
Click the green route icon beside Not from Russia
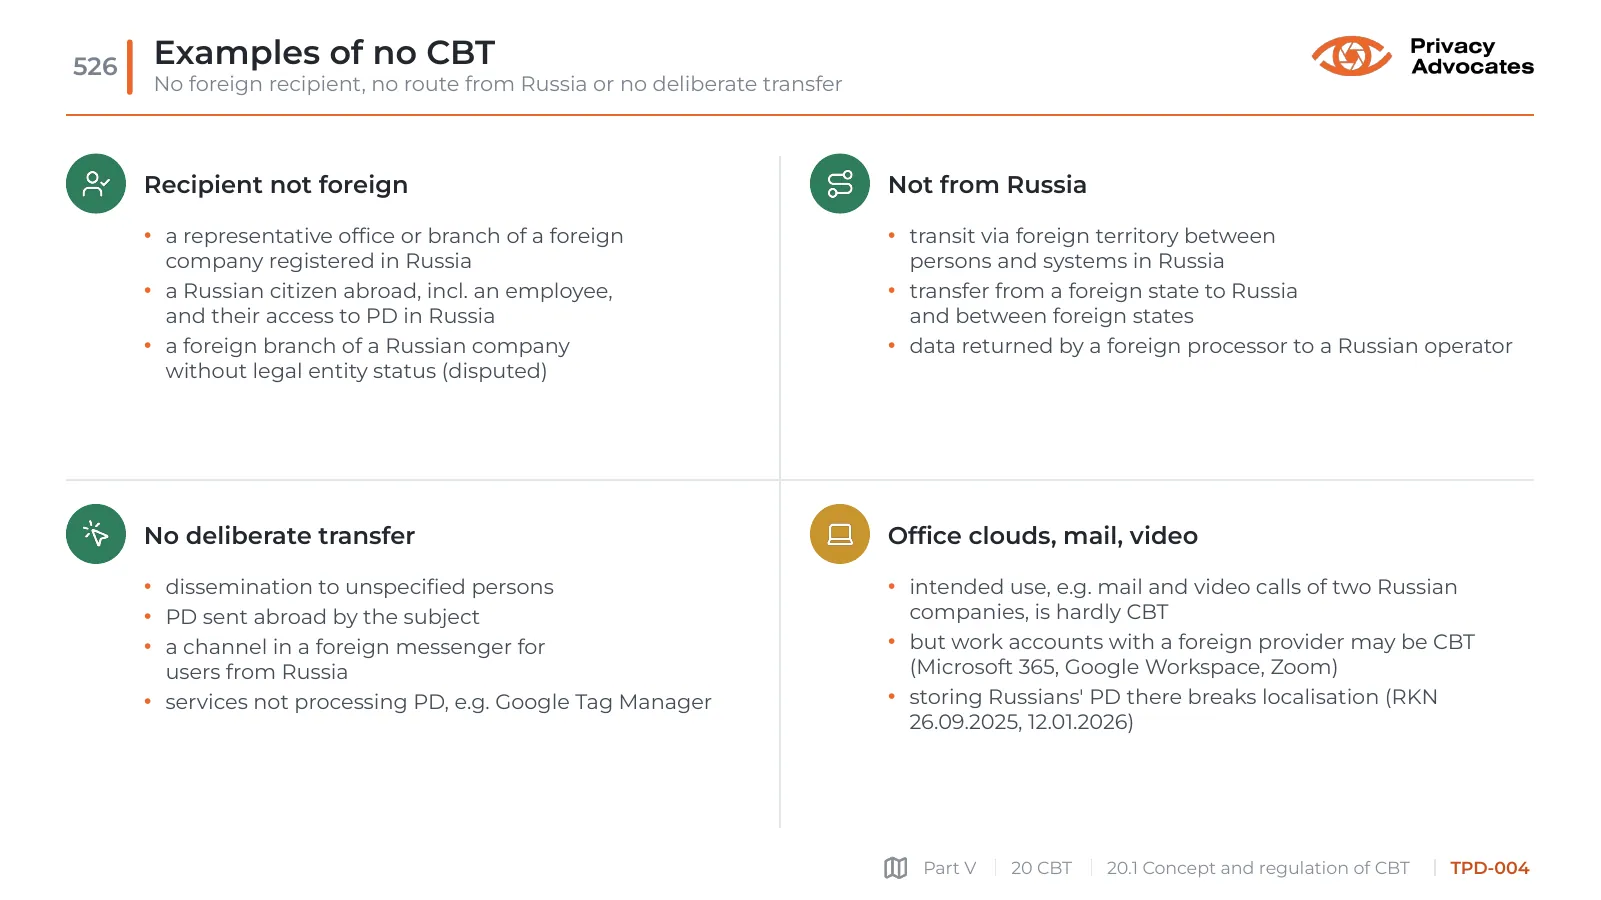(840, 184)
